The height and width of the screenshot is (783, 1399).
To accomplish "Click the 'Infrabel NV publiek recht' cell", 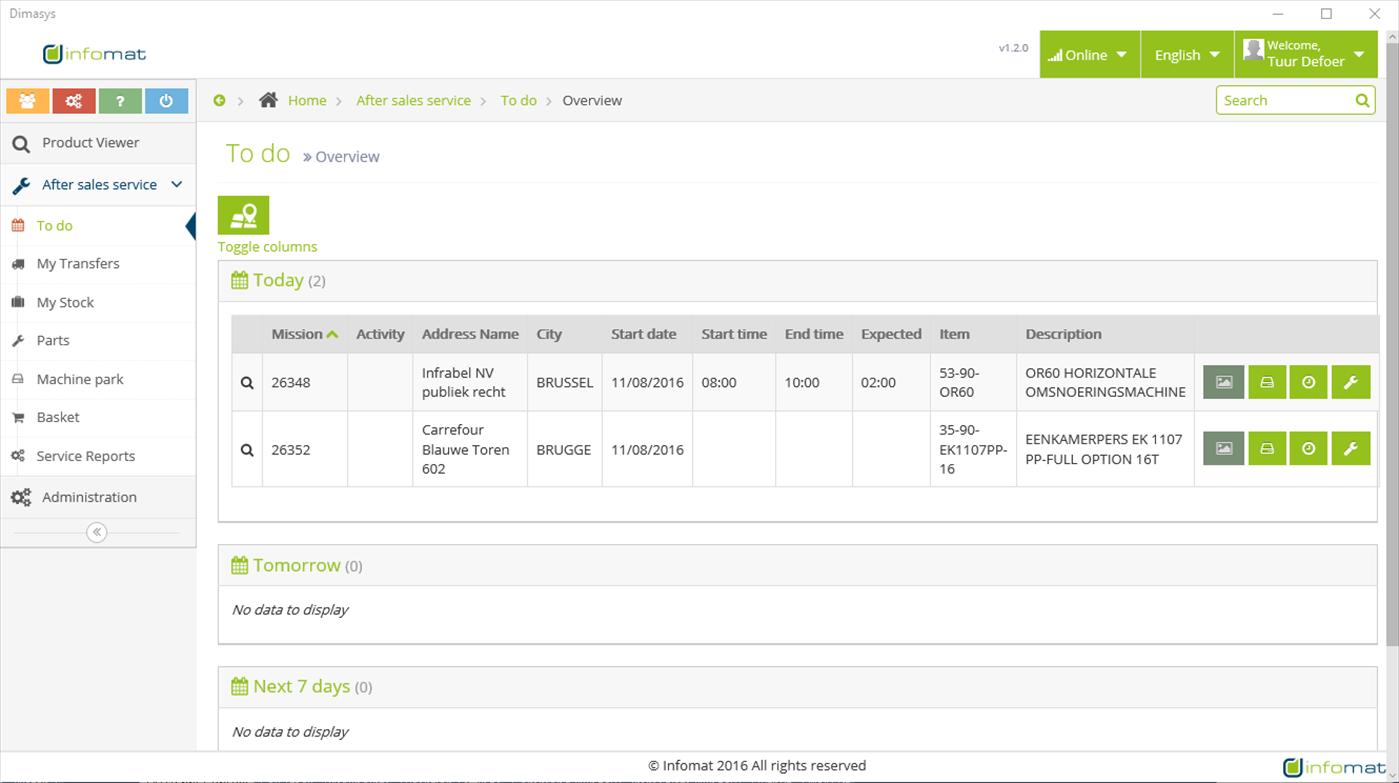I will click(470, 382).
